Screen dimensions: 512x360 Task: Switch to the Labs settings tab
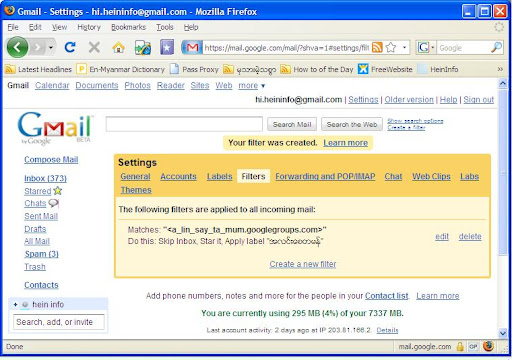point(469,176)
